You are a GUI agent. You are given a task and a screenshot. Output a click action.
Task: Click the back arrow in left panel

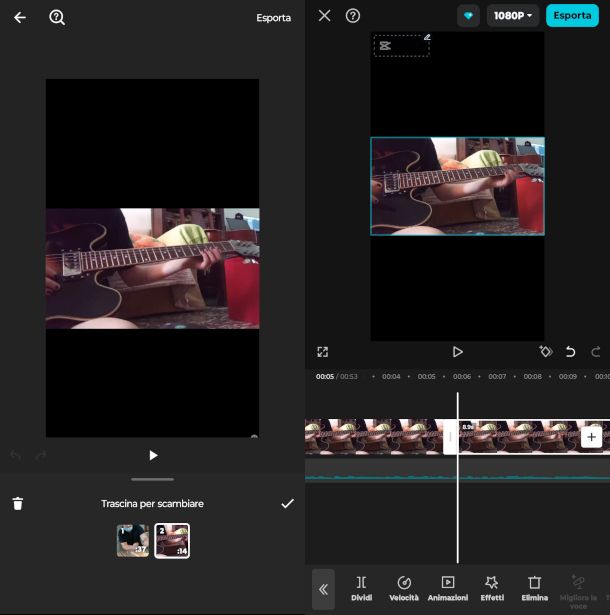pos(19,18)
